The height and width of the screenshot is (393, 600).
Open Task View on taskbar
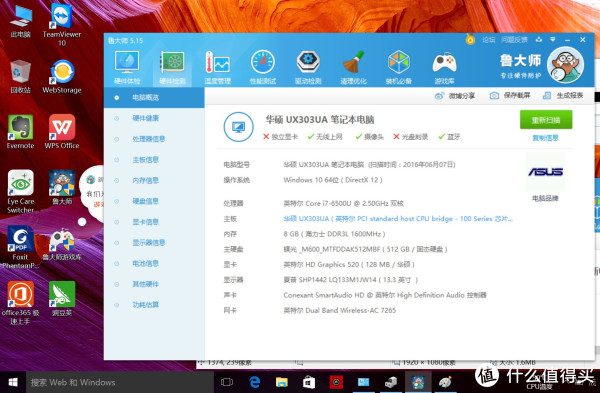click(x=227, y=382)
